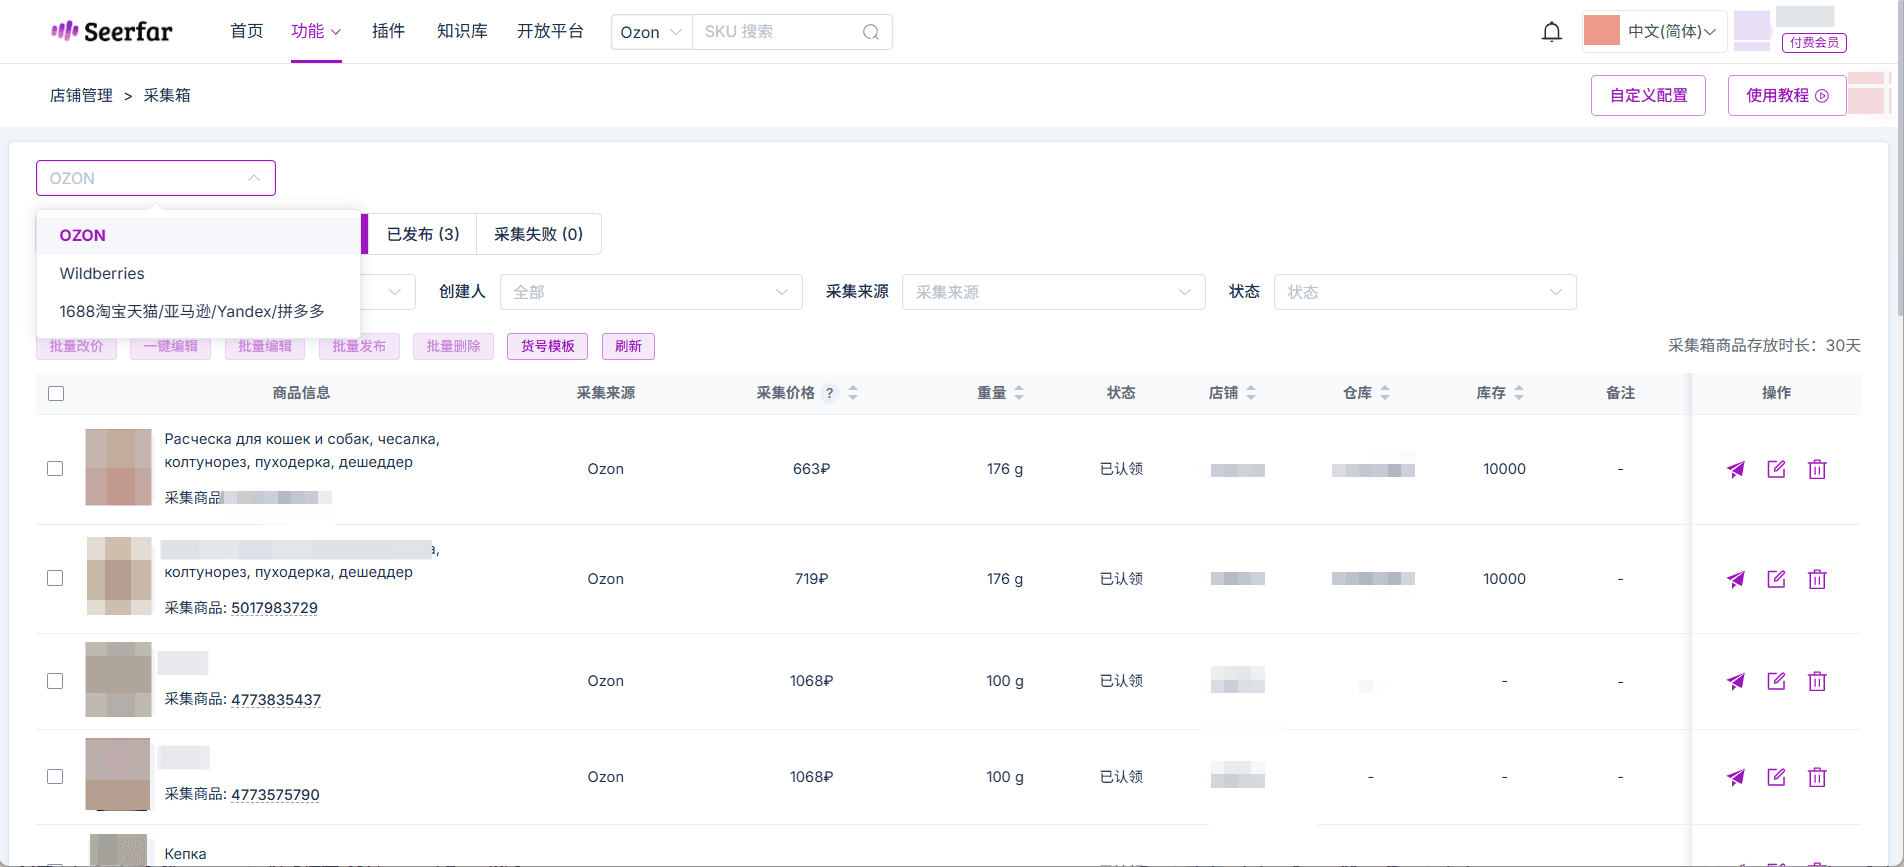
Task: Select 1688淘宝天猫/亚马逊/Yandex/拼多多 option
Action: (198, 312)
